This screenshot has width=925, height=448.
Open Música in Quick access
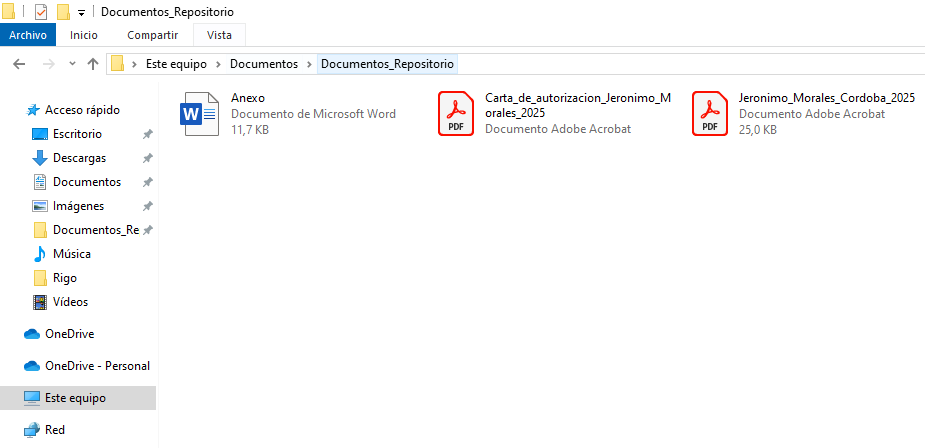pos(71,254)
